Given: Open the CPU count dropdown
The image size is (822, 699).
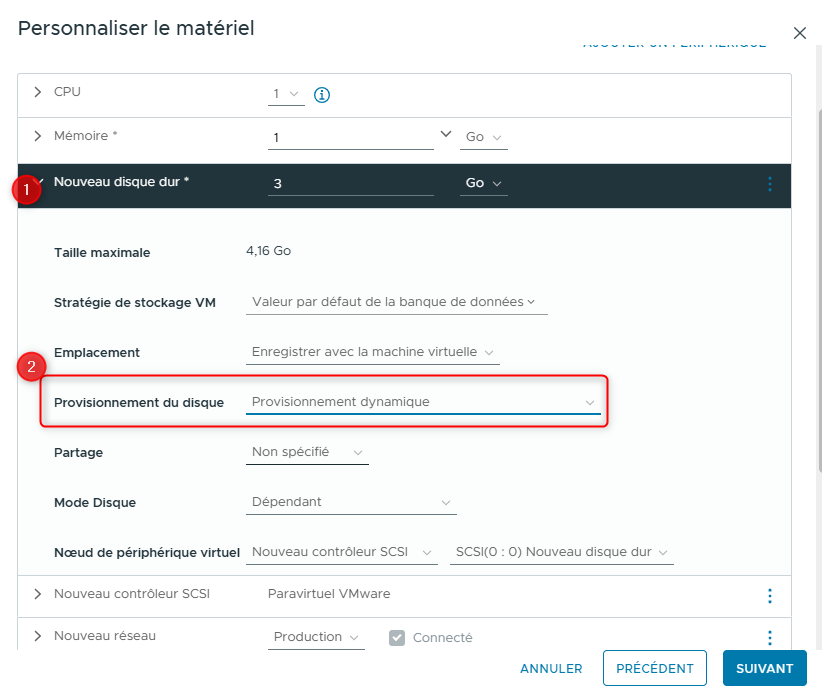Looking at the screenshot, I should (x=286, y=95).
